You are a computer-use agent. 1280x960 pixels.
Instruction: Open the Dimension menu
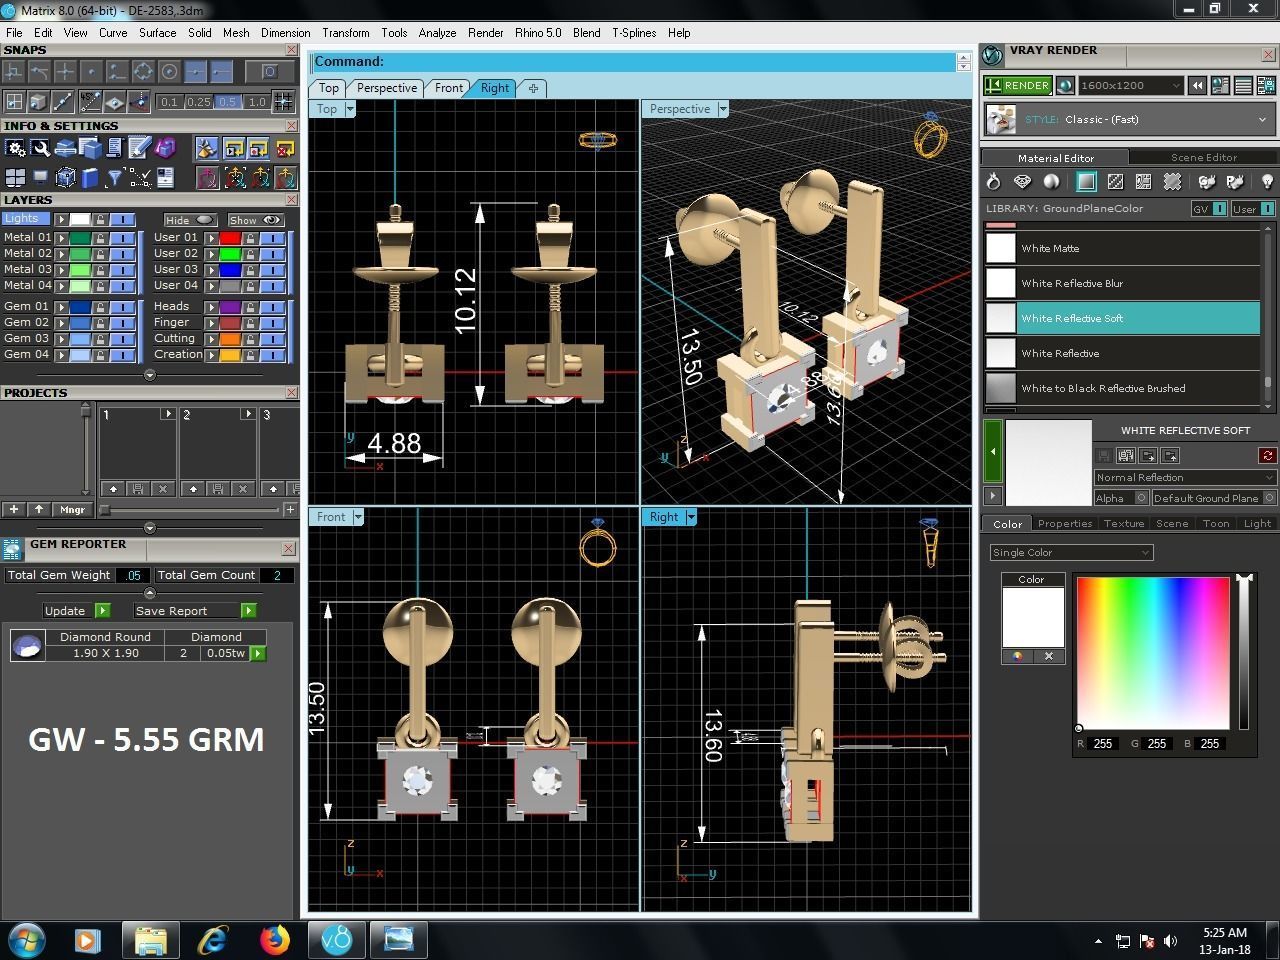(x=285, y=33)
